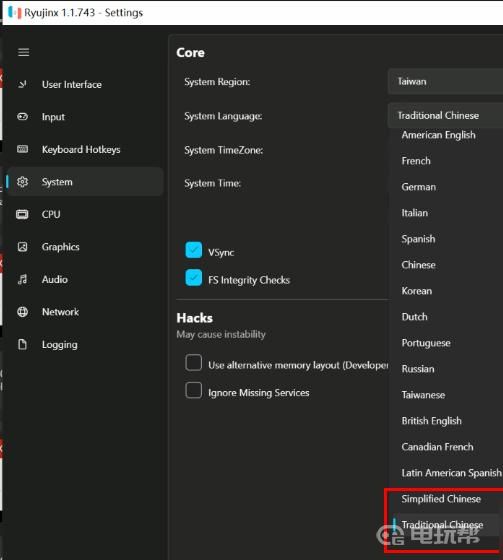Select German language option
503x560 pixels.
pos(418,187)
